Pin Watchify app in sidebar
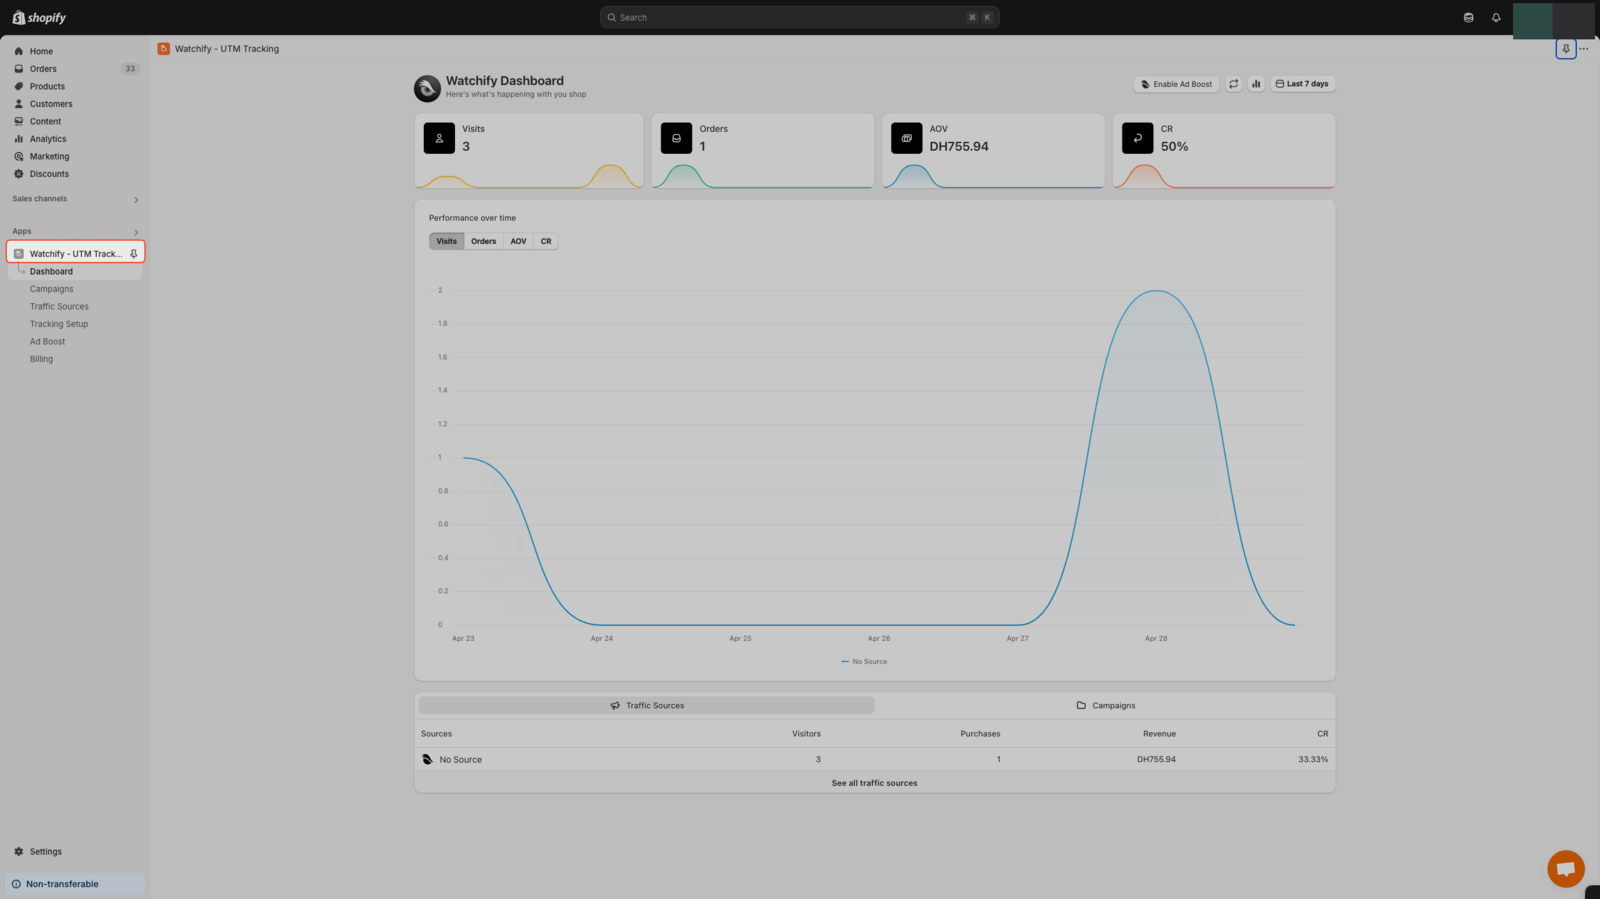This screenshot has height=899, width=1600. (133, 254)
